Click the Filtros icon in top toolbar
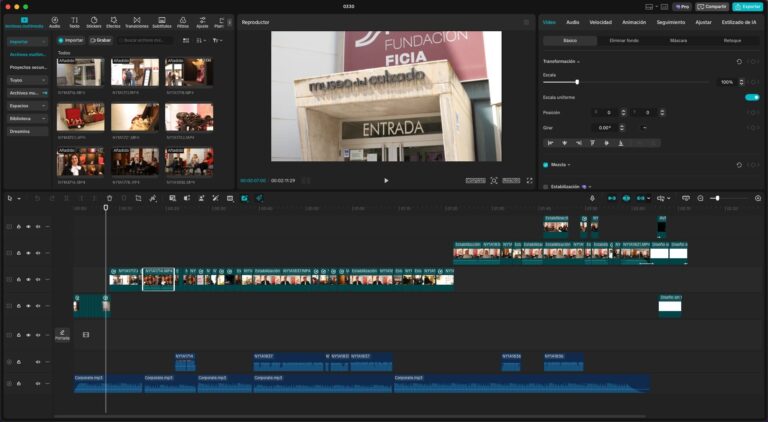The height and width of the screenshot is (422, 768). pos(183,22)
